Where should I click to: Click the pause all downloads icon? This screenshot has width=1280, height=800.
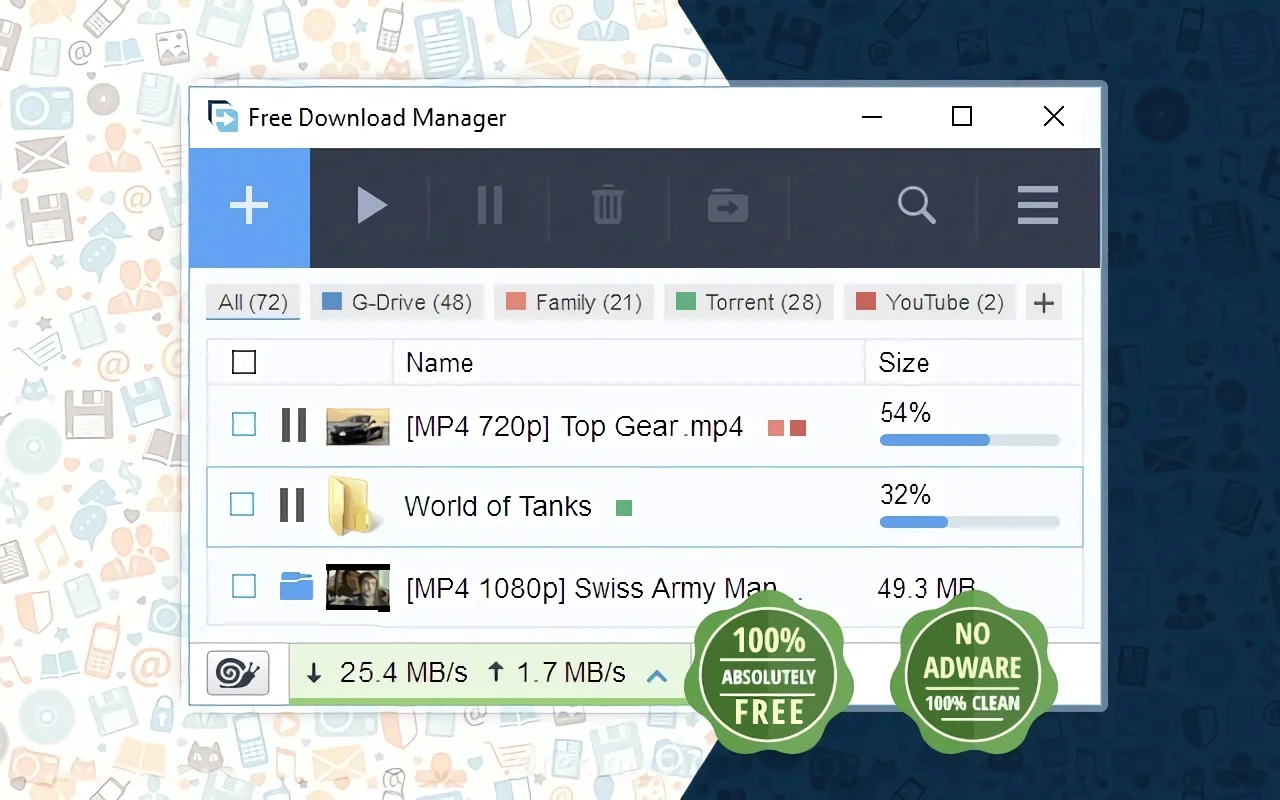pos(489,206)
